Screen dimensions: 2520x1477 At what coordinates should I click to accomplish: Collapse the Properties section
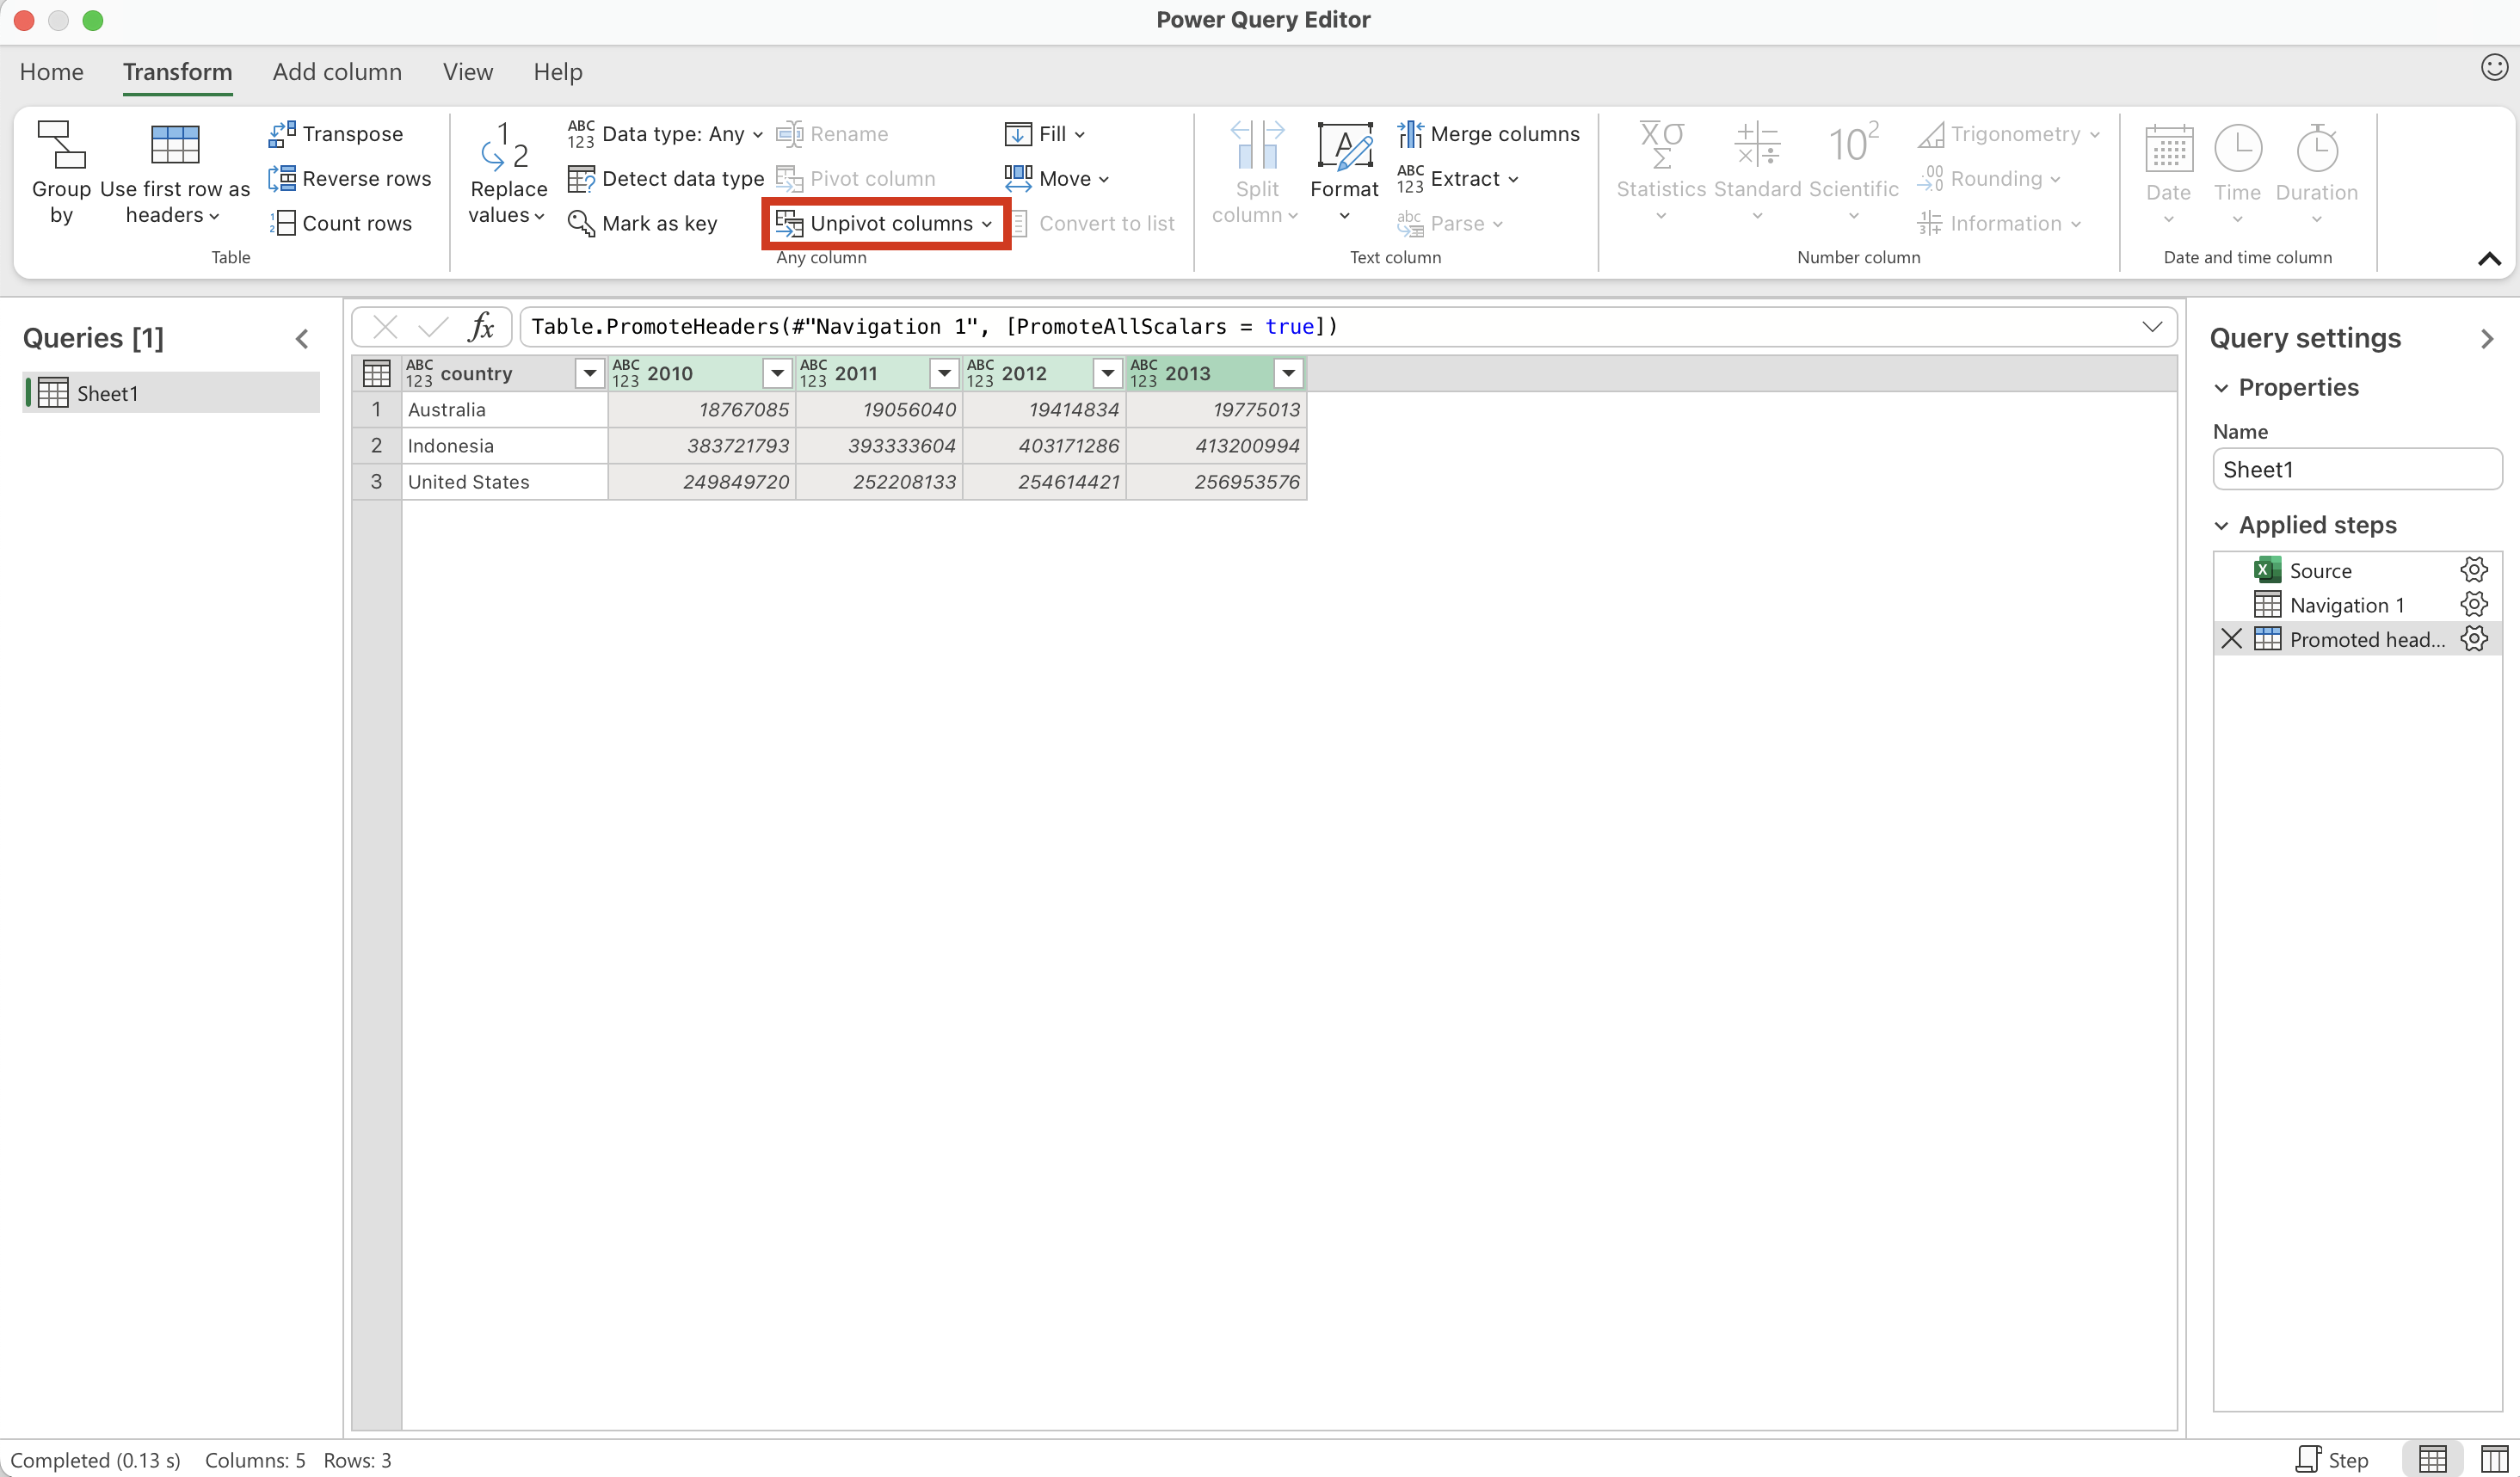tap(2221, 388)
